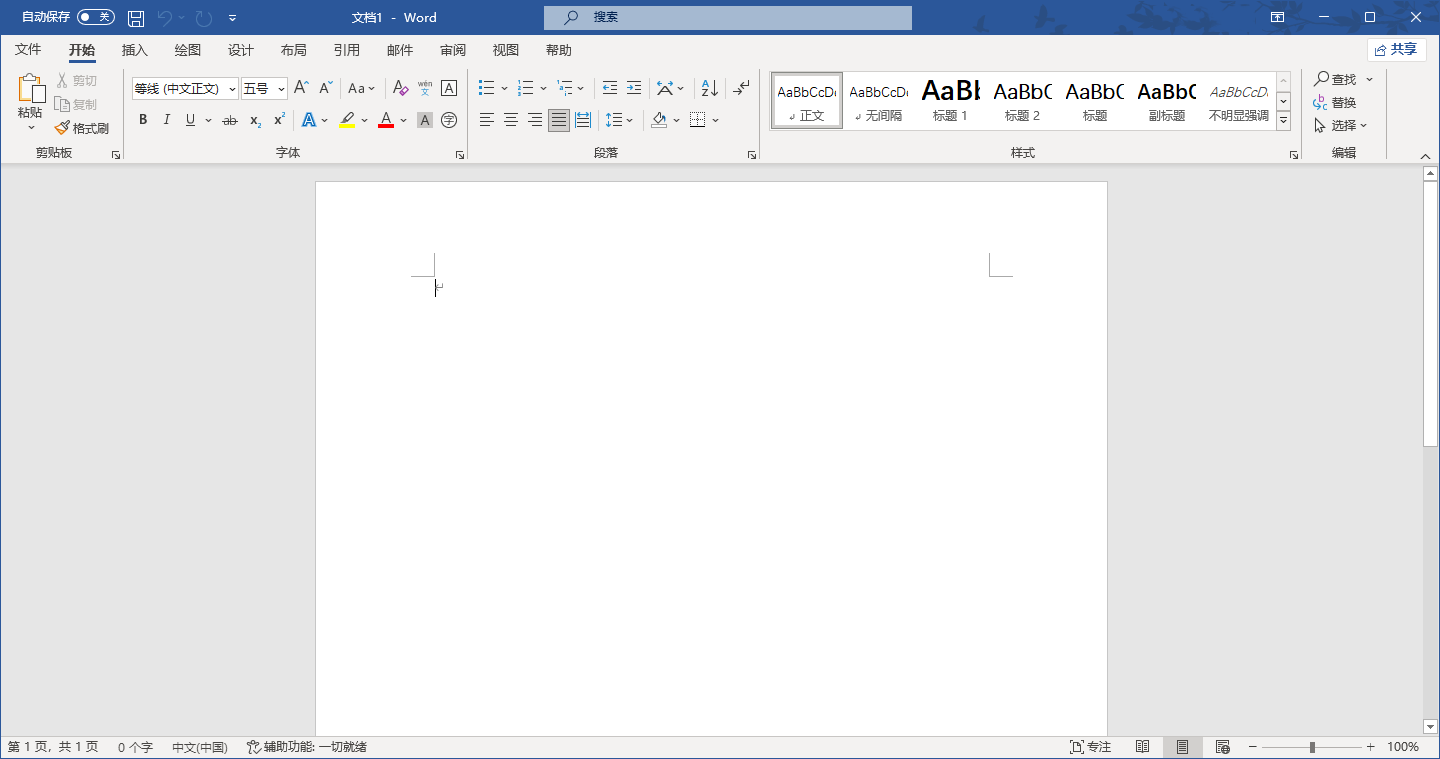Screen dimensions: 1440x759
Task: Click the Superscript icon
Action: pyautogui.click(x=279, y=120)
